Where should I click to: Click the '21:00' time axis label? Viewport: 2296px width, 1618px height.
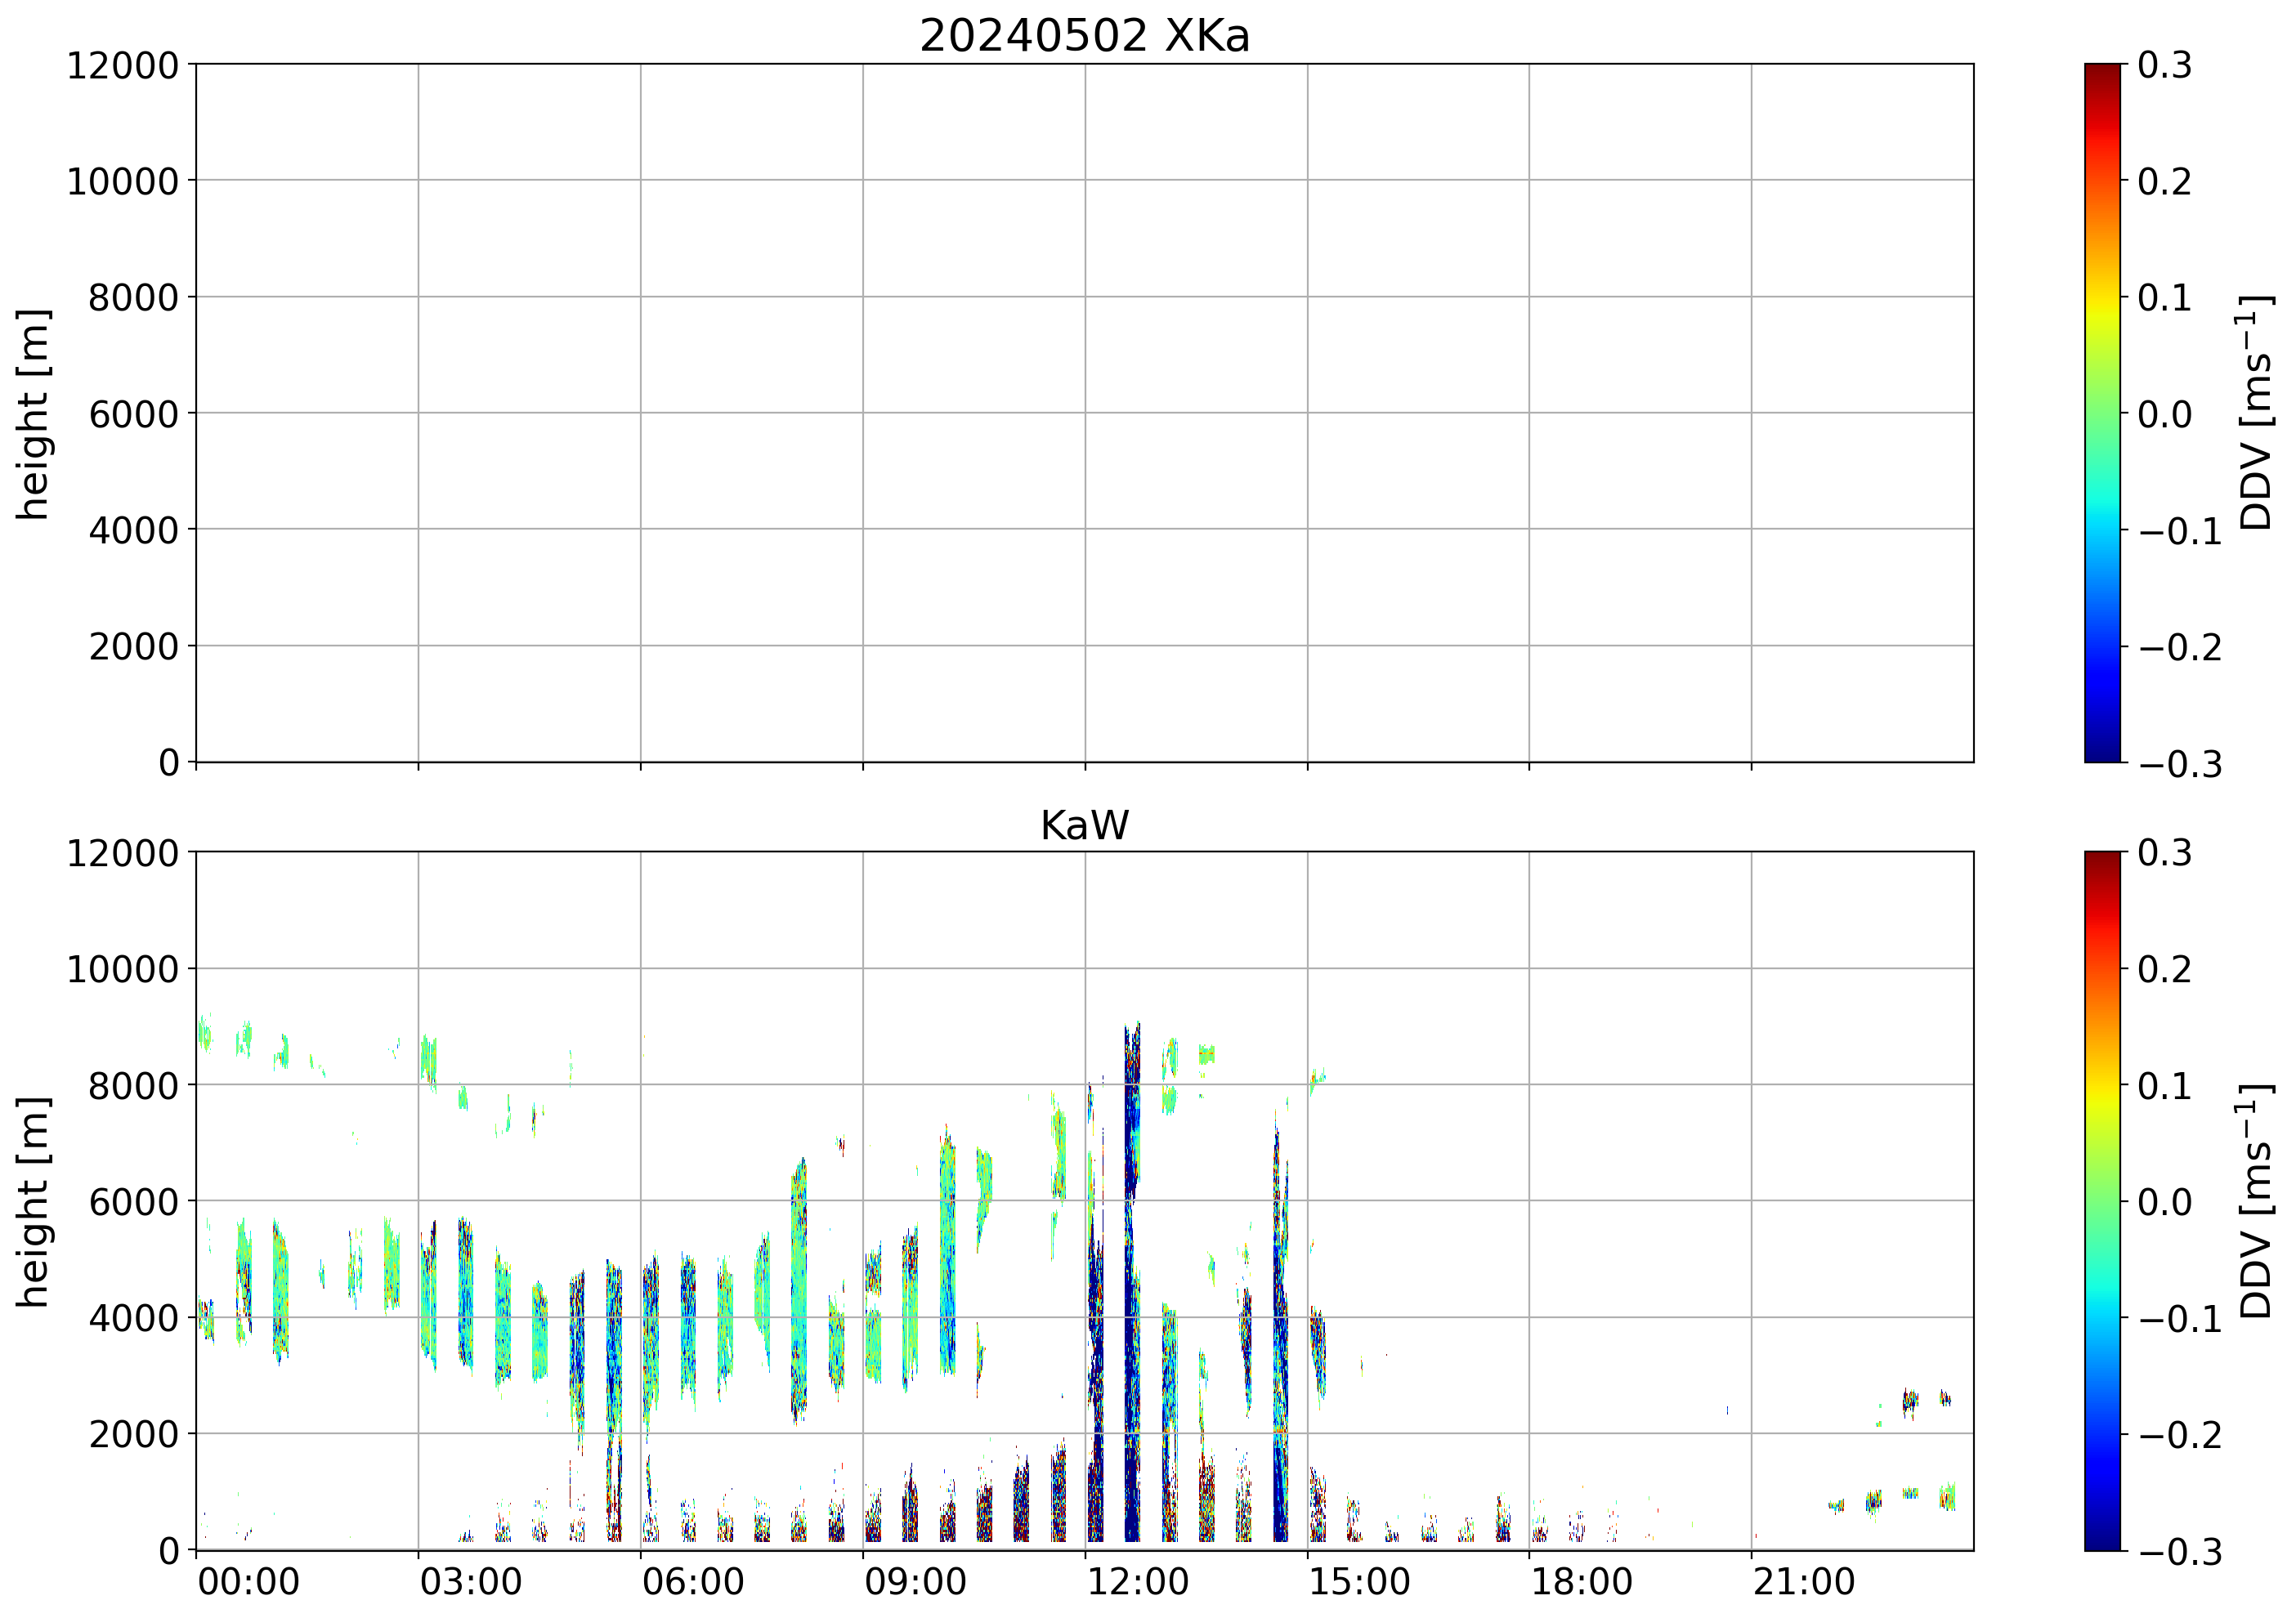pyautogui.click(x=1804, y=1583)
